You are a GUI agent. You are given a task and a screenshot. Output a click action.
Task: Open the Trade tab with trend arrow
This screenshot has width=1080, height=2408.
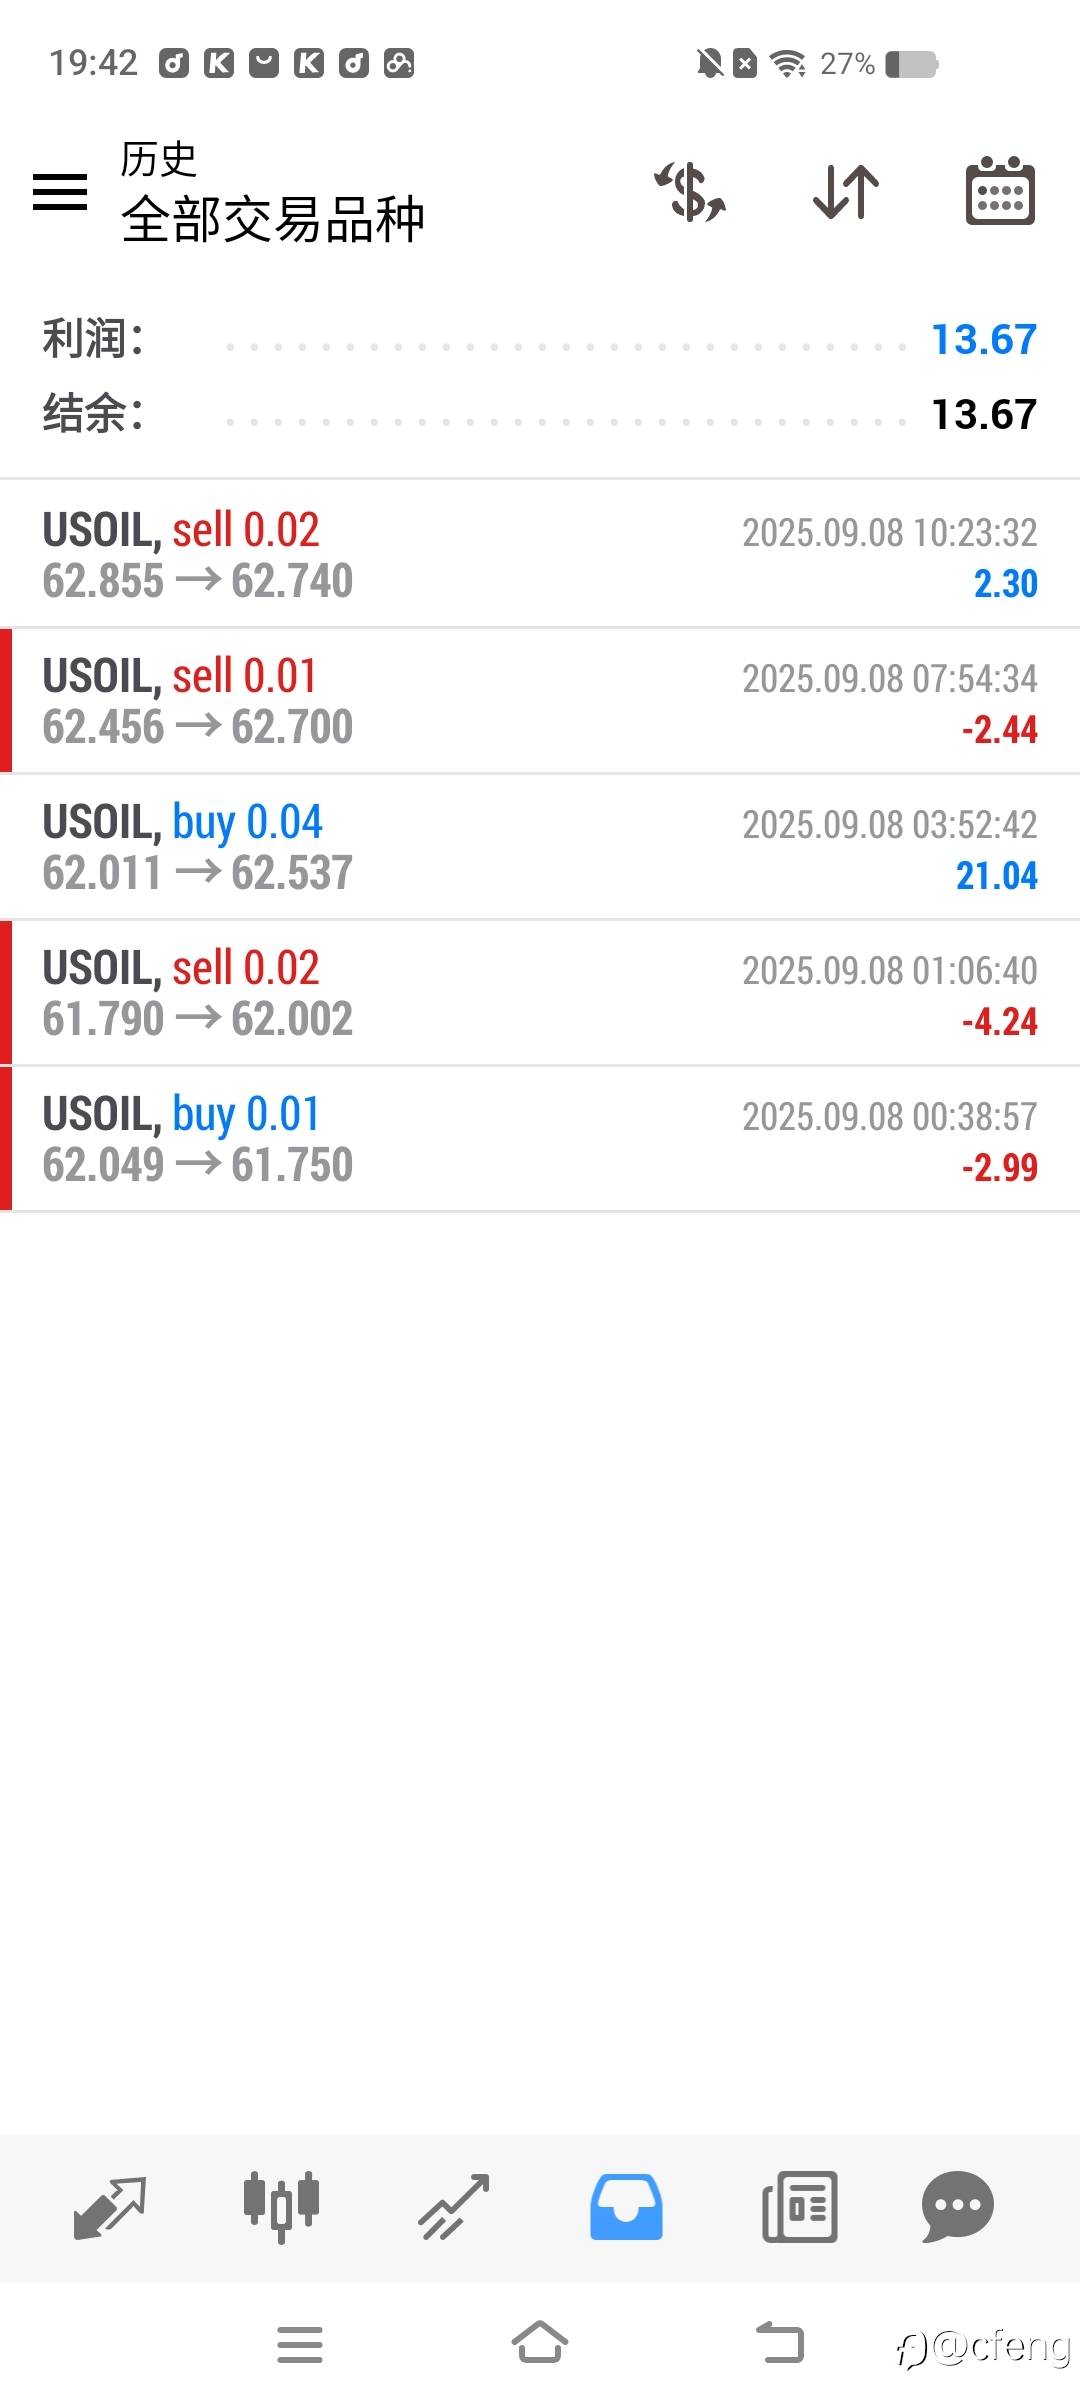tap(453, 2206)
